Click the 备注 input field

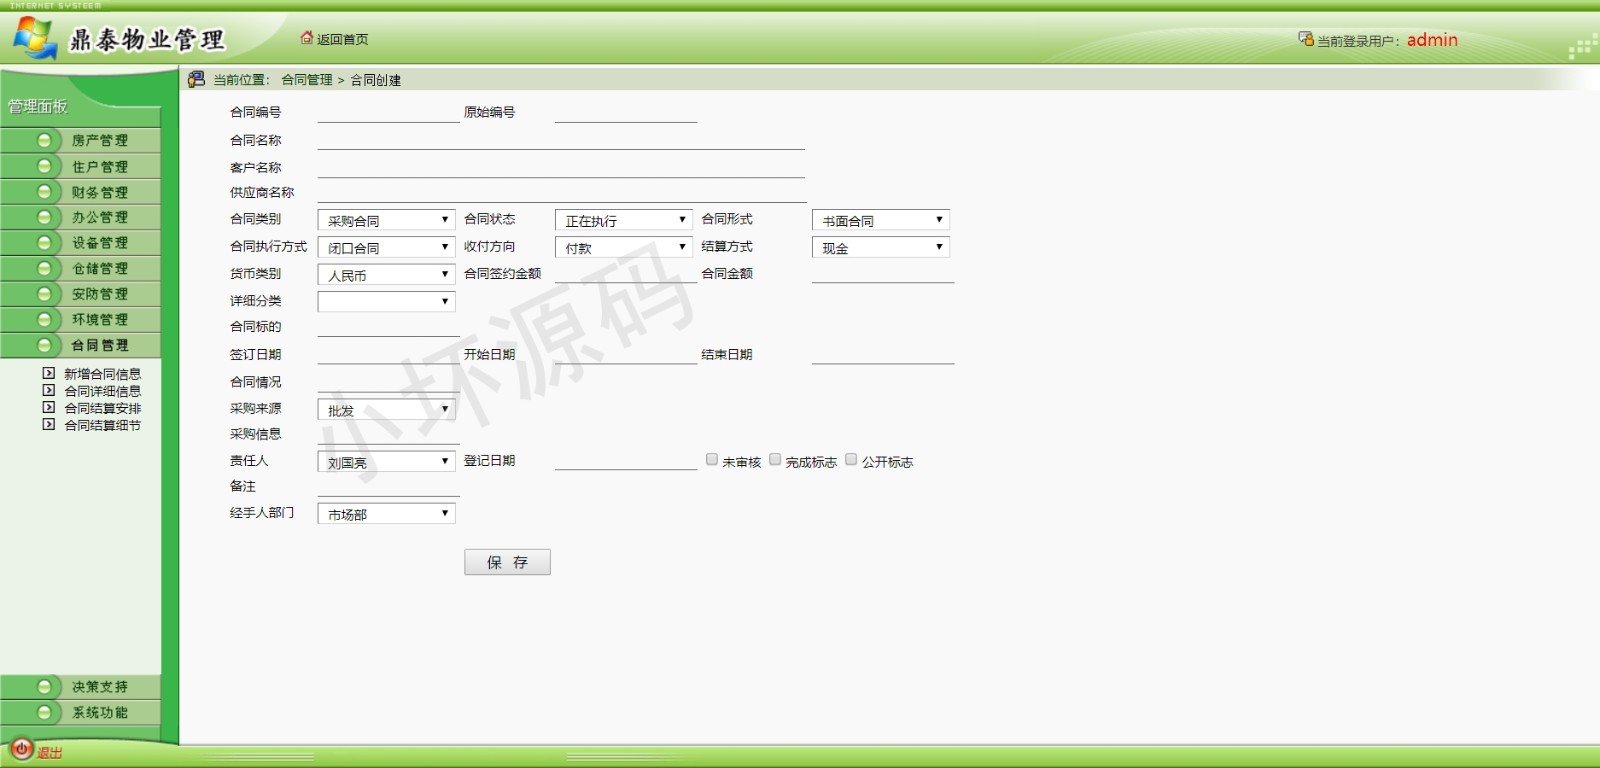point(388,486)
